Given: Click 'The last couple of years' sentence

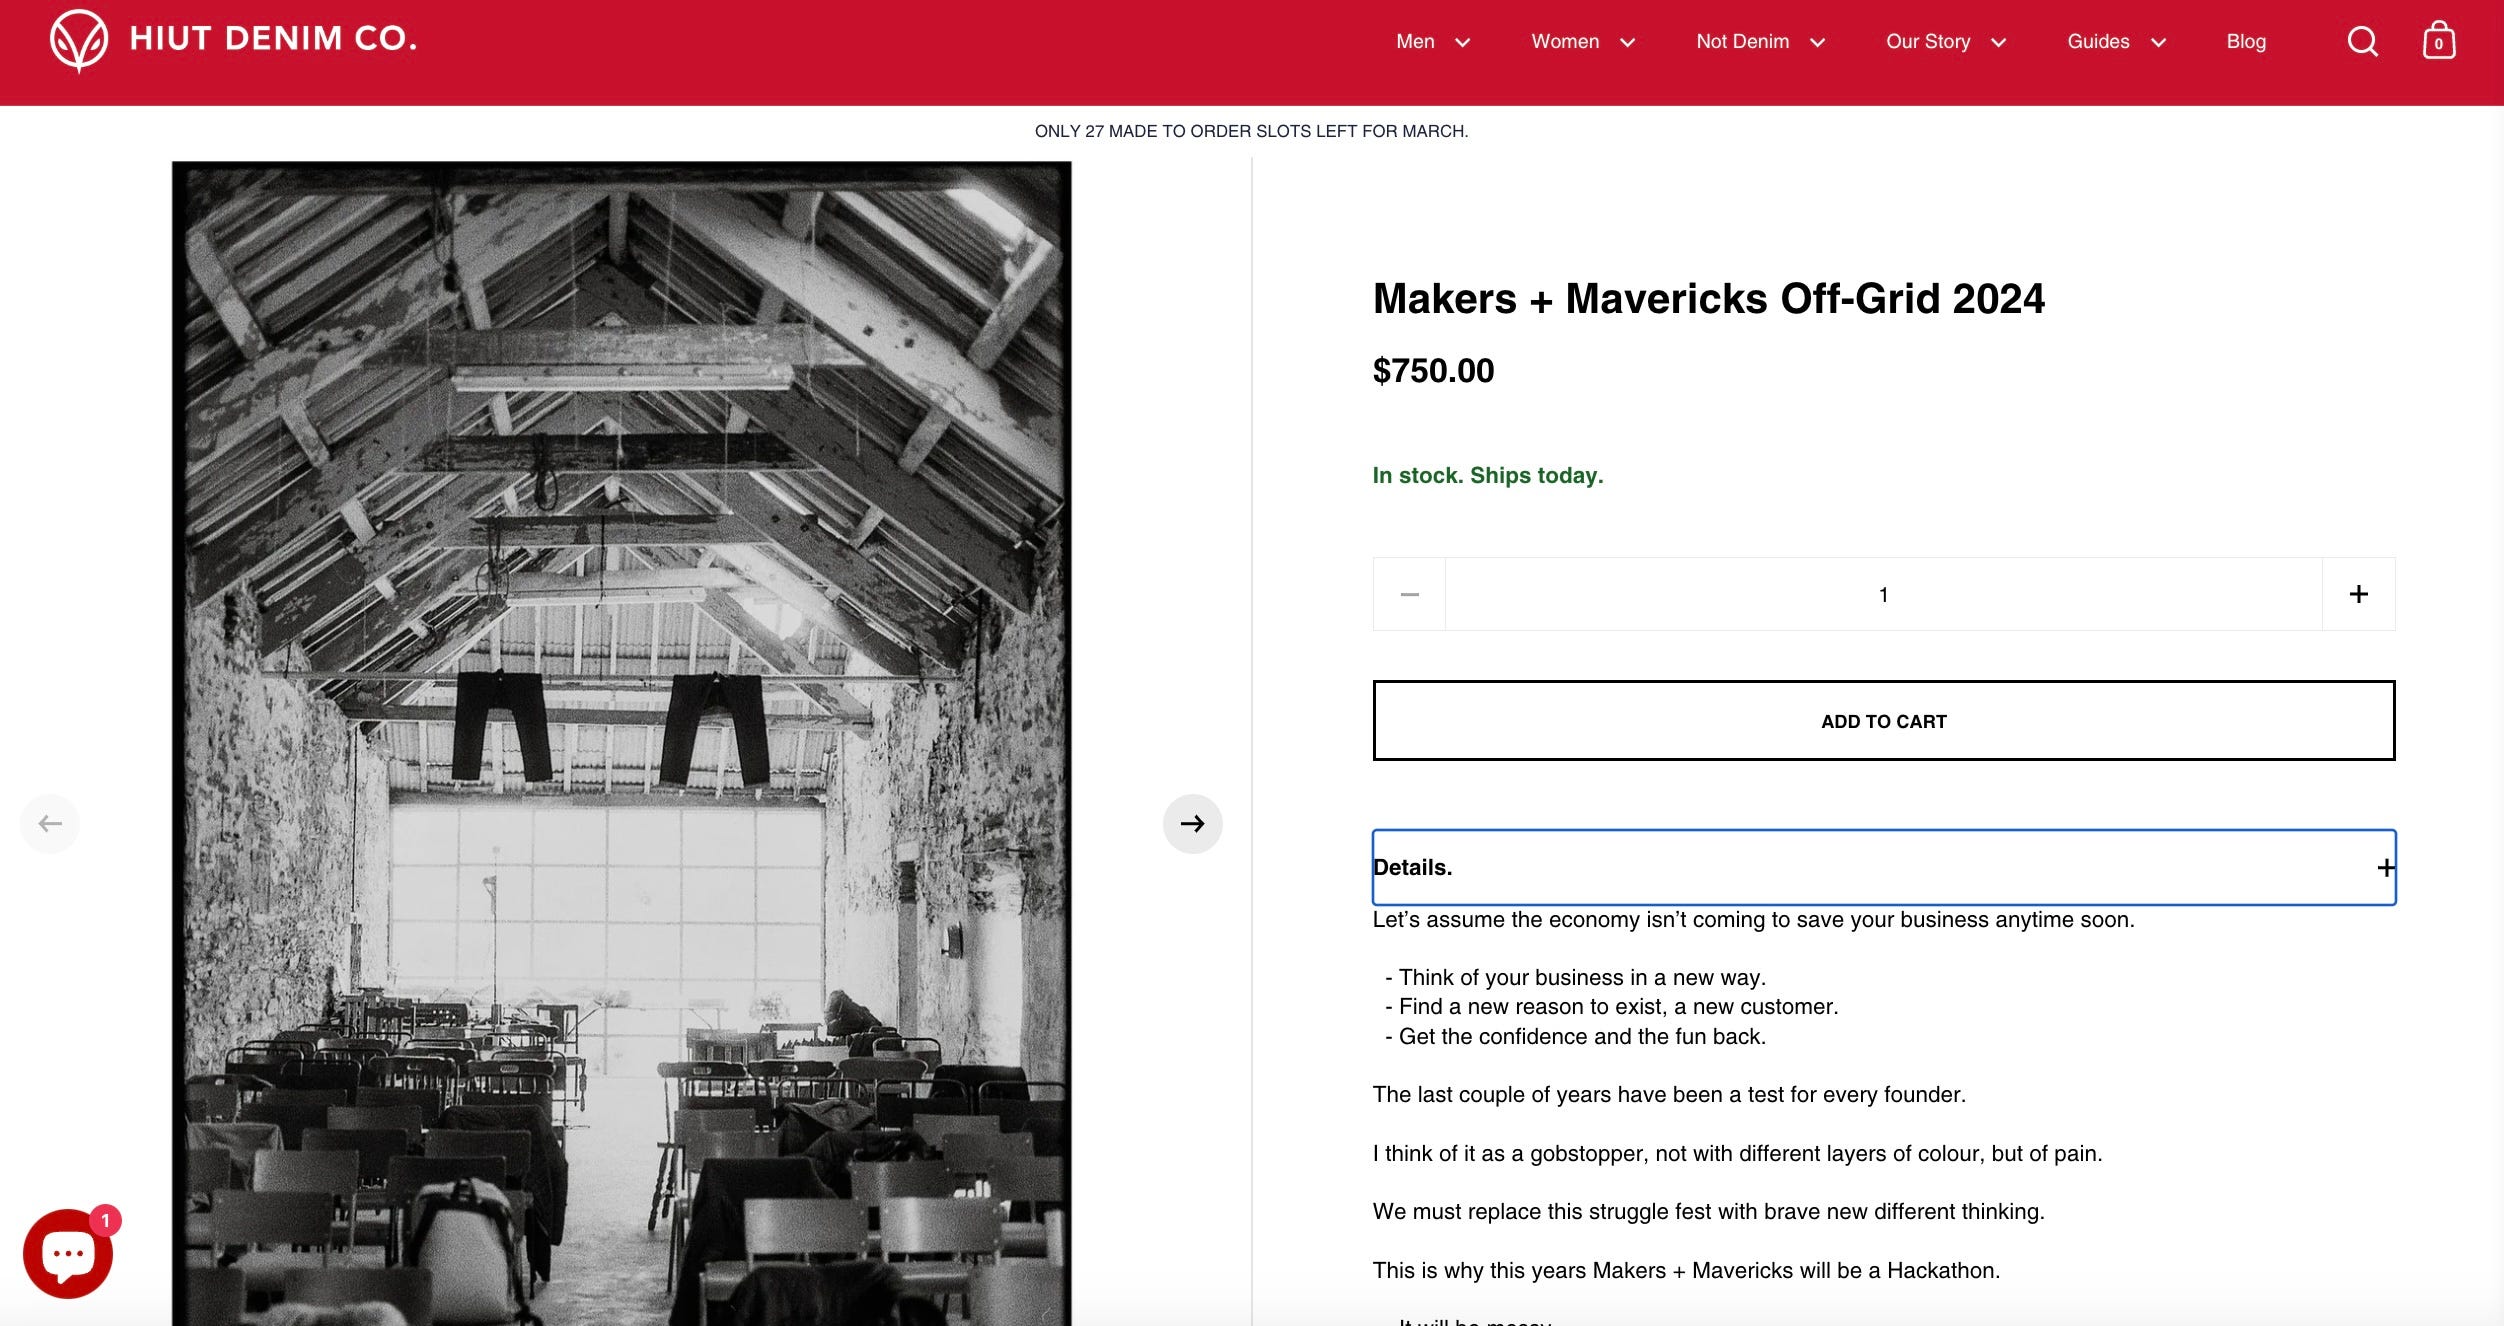Looking at the screenshot, I should pyautogui.click(x=1669, y=1095).
